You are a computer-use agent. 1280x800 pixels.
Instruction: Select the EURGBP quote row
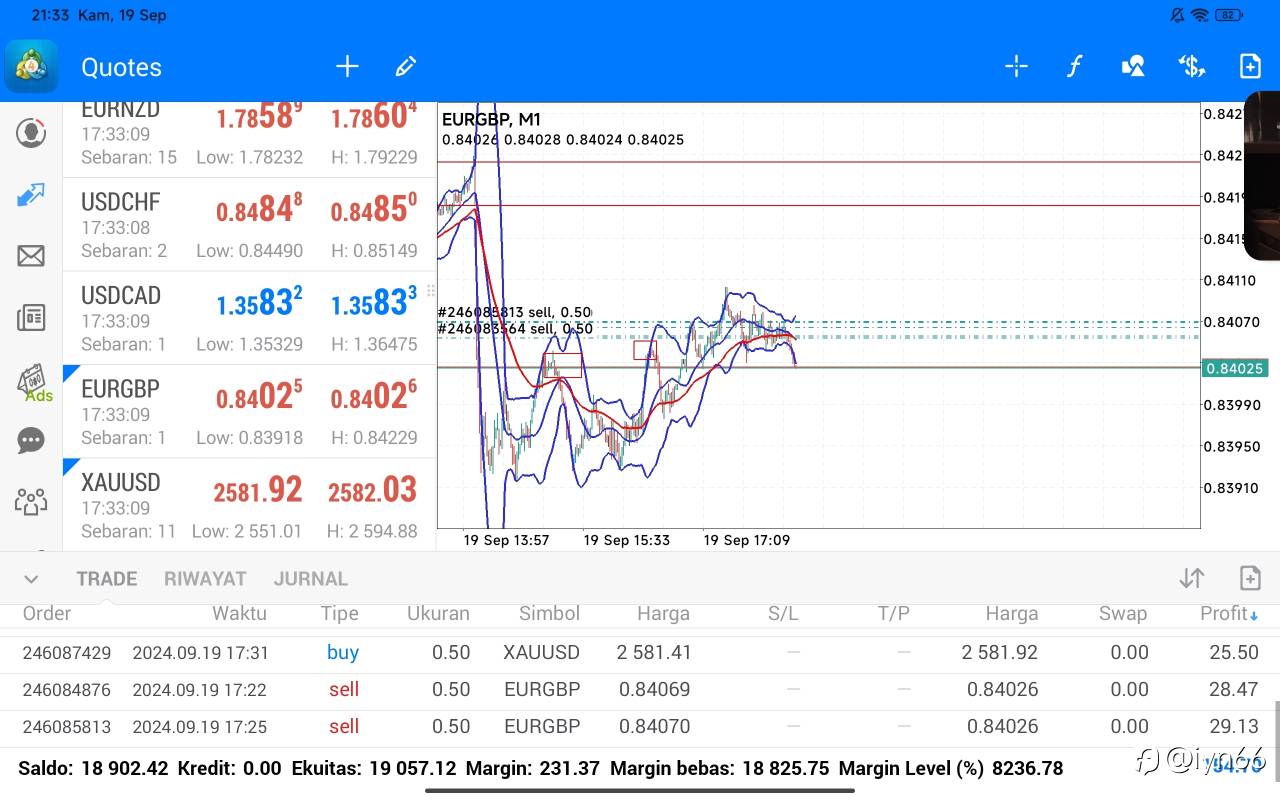(x=249, y=411)
